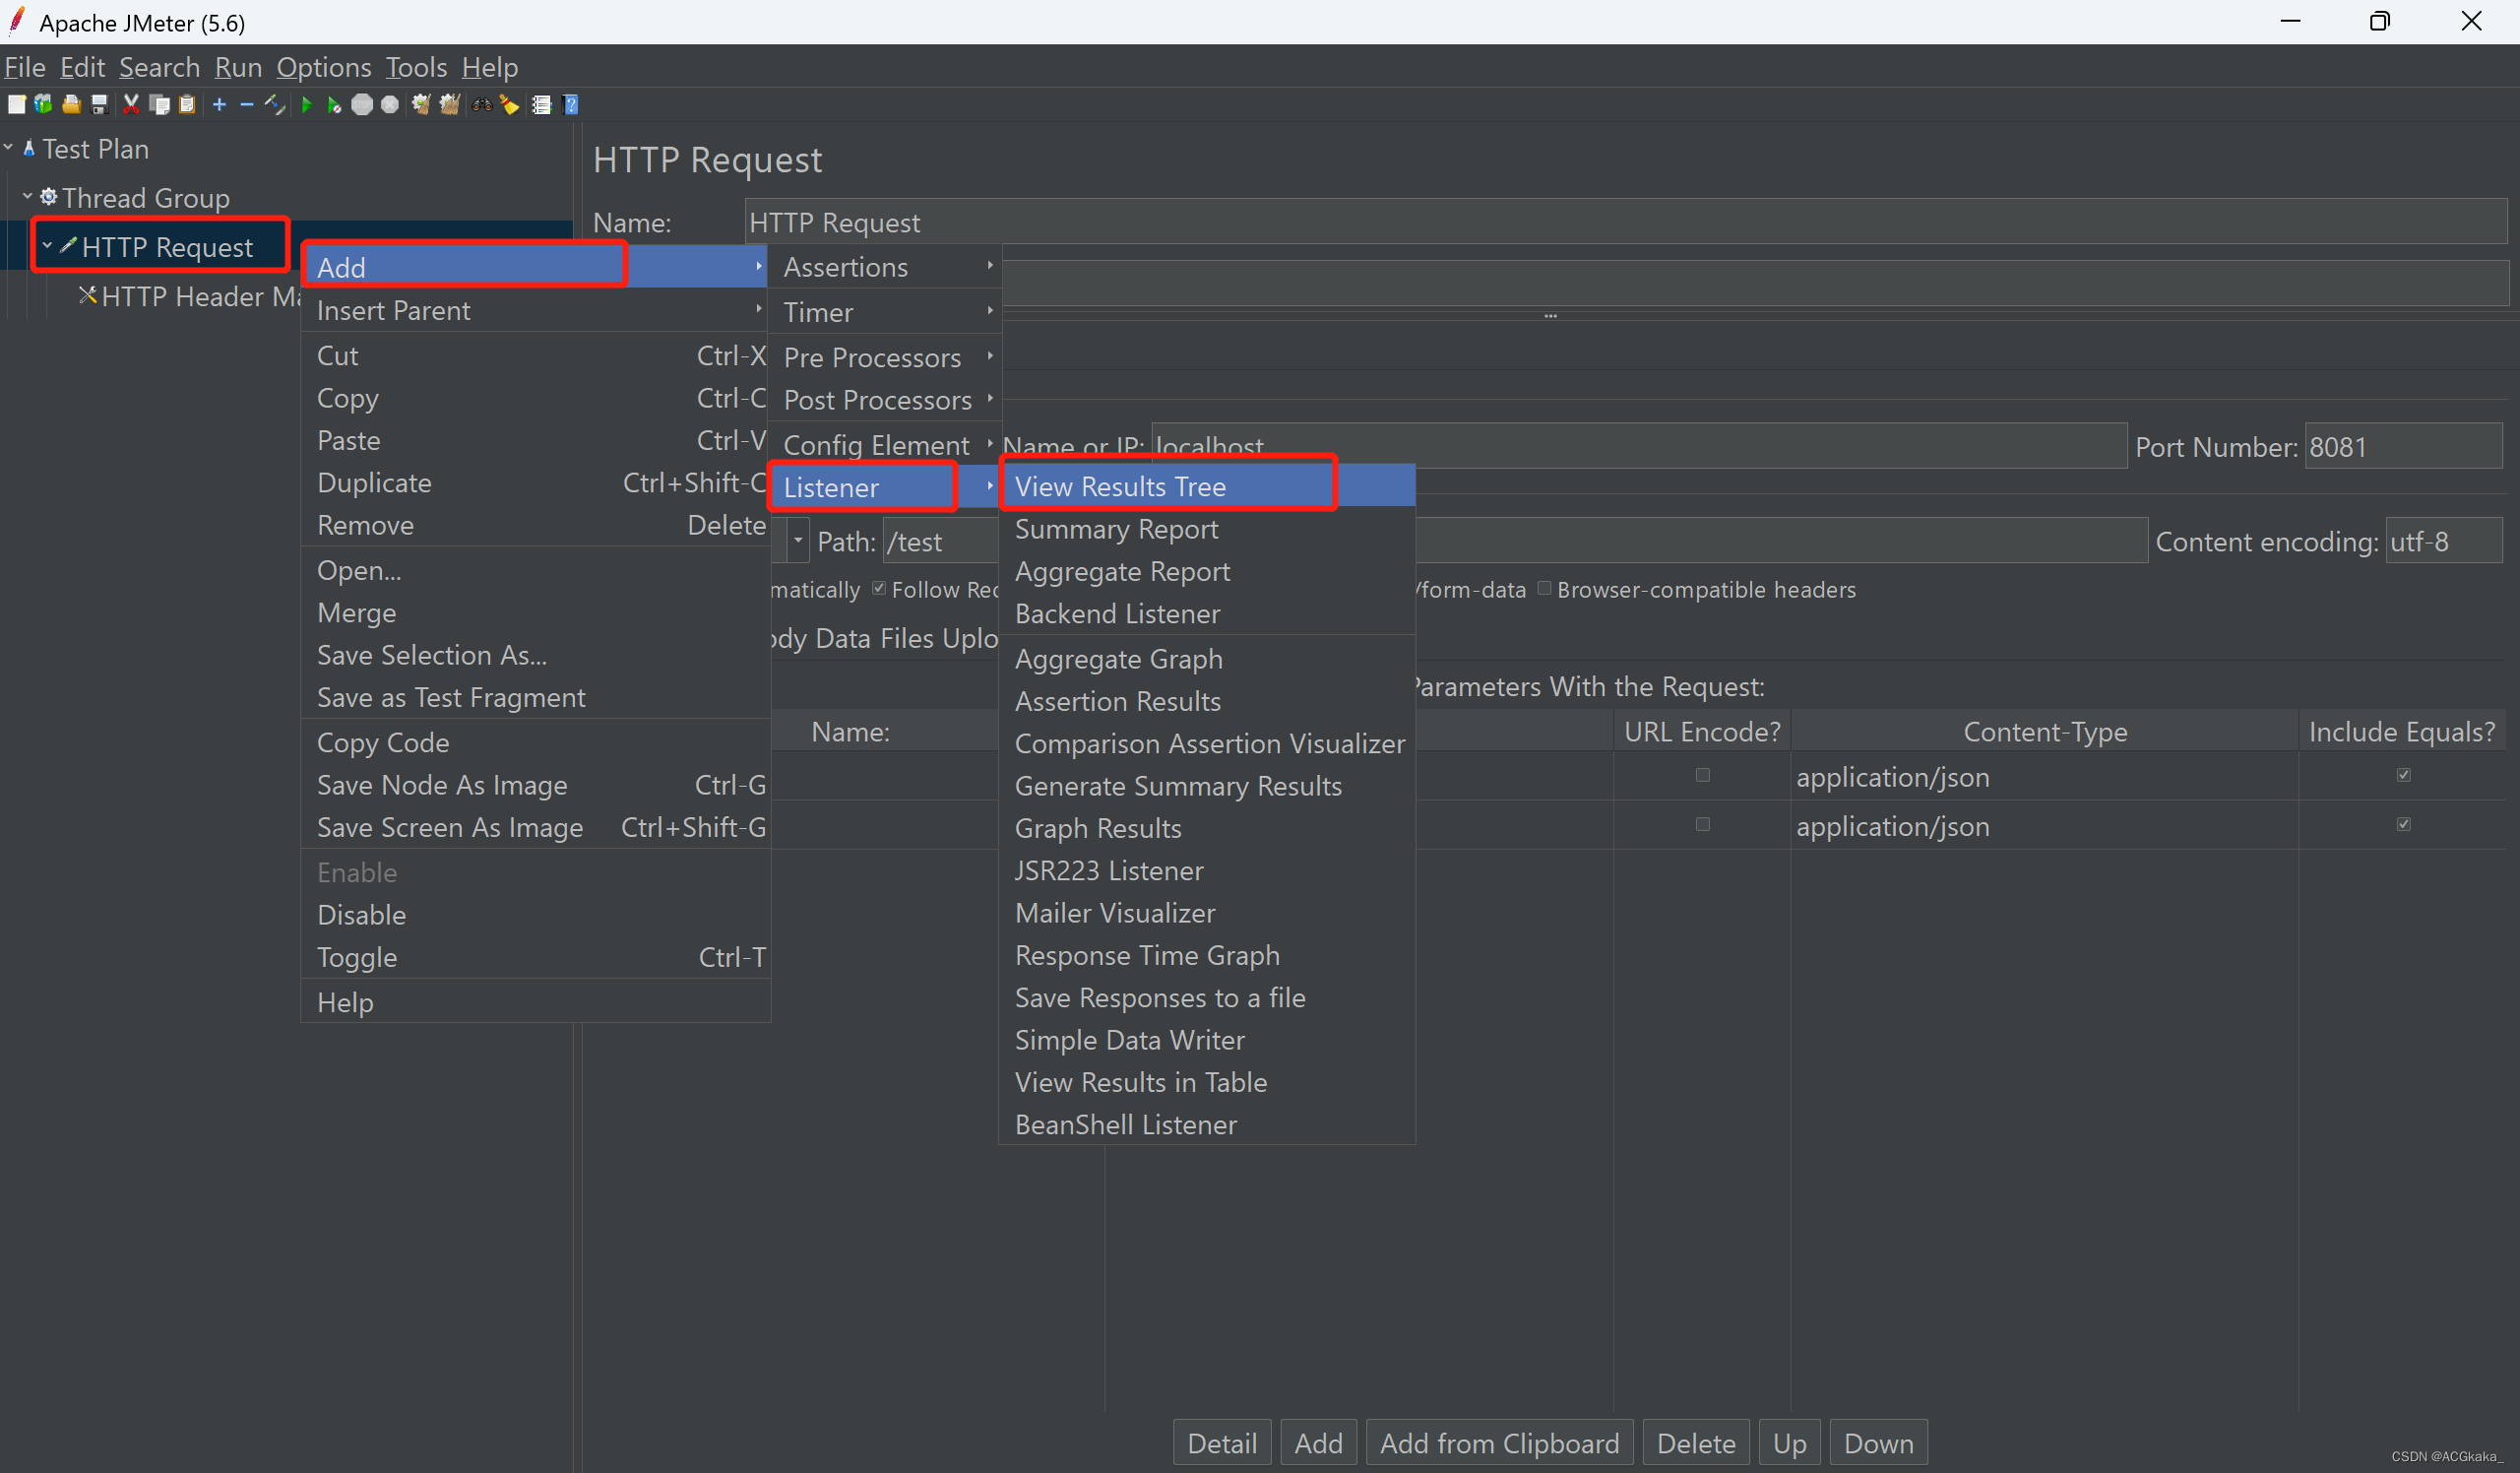Start the test with green play icon
This screenshot has height=1473, width=2520.
[x=307, y=104]
